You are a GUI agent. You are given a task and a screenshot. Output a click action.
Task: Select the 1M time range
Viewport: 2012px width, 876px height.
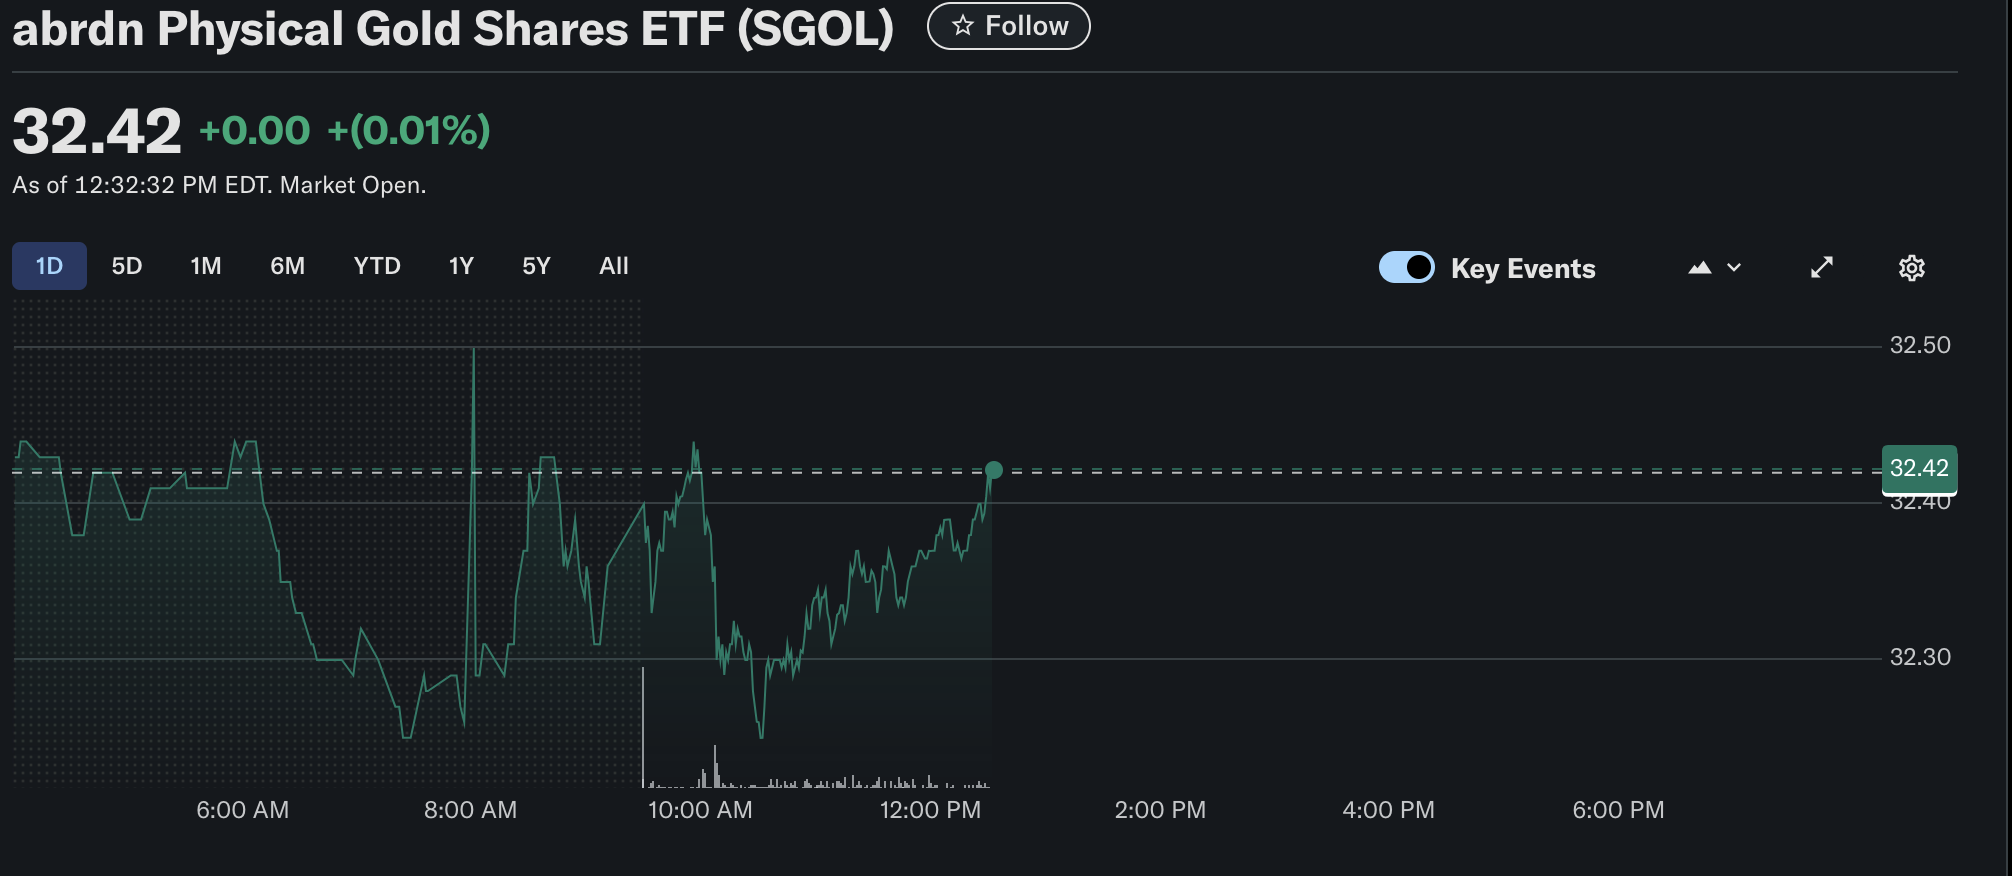point(206,266)
